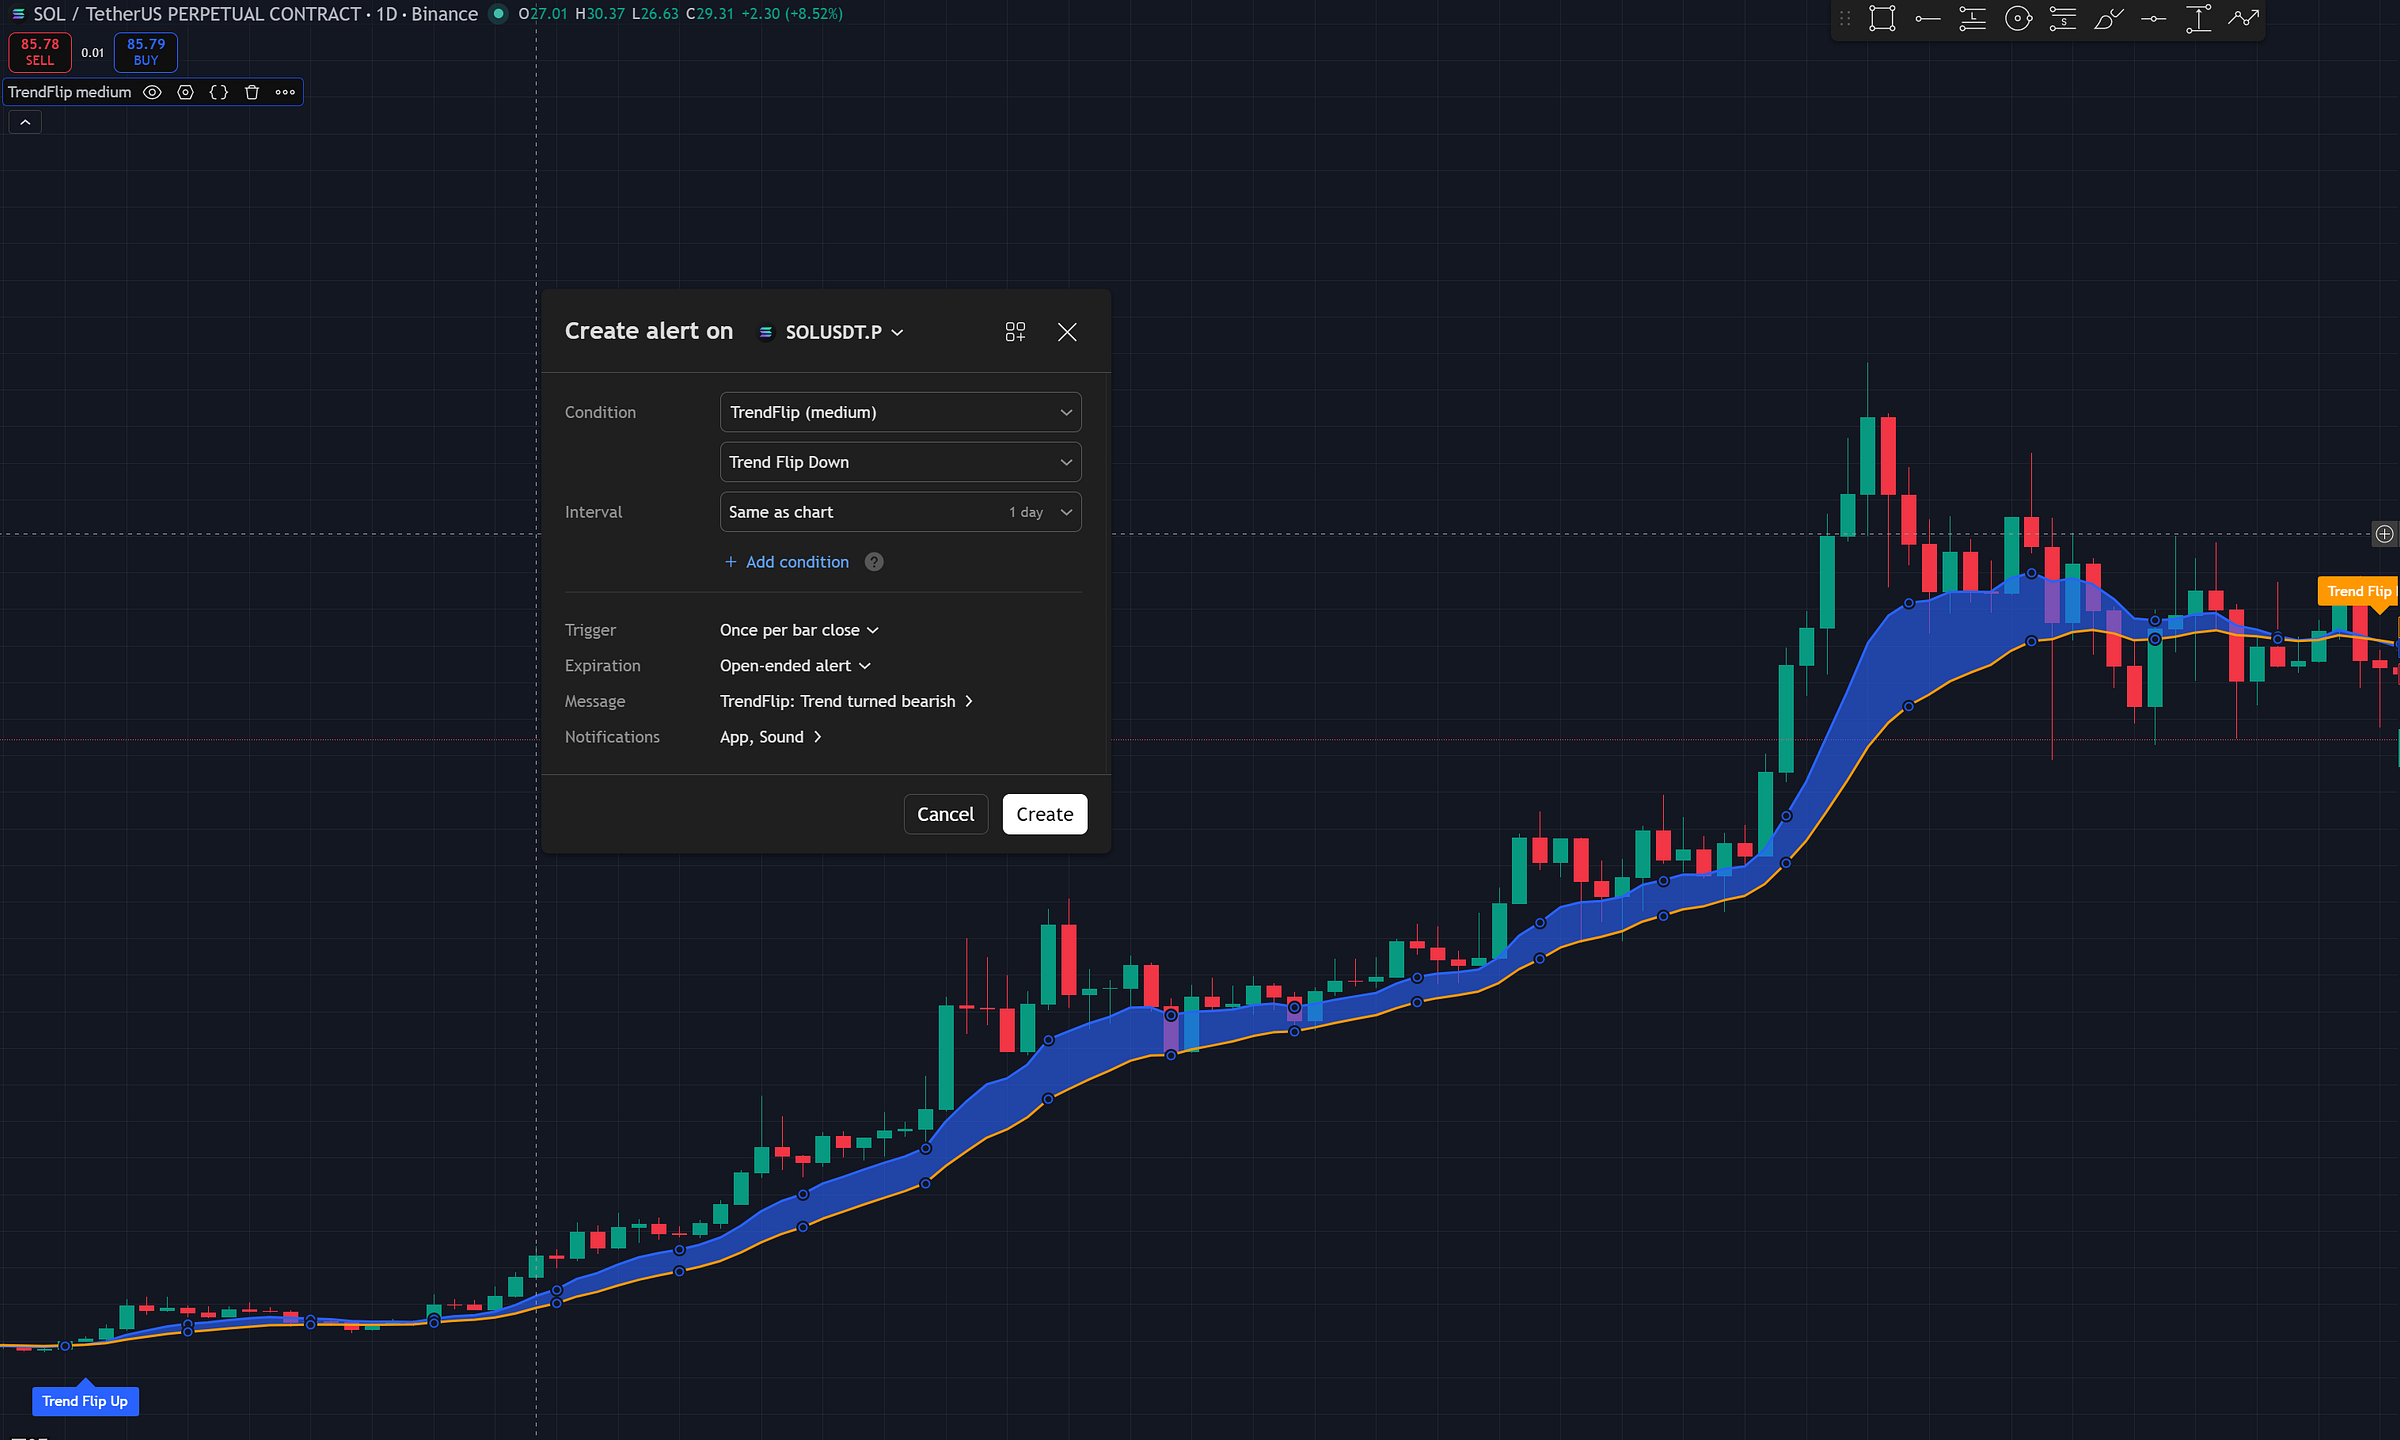
Task: Toggle TrendFlip medium visibility eye icon
Action: point(152,92)
